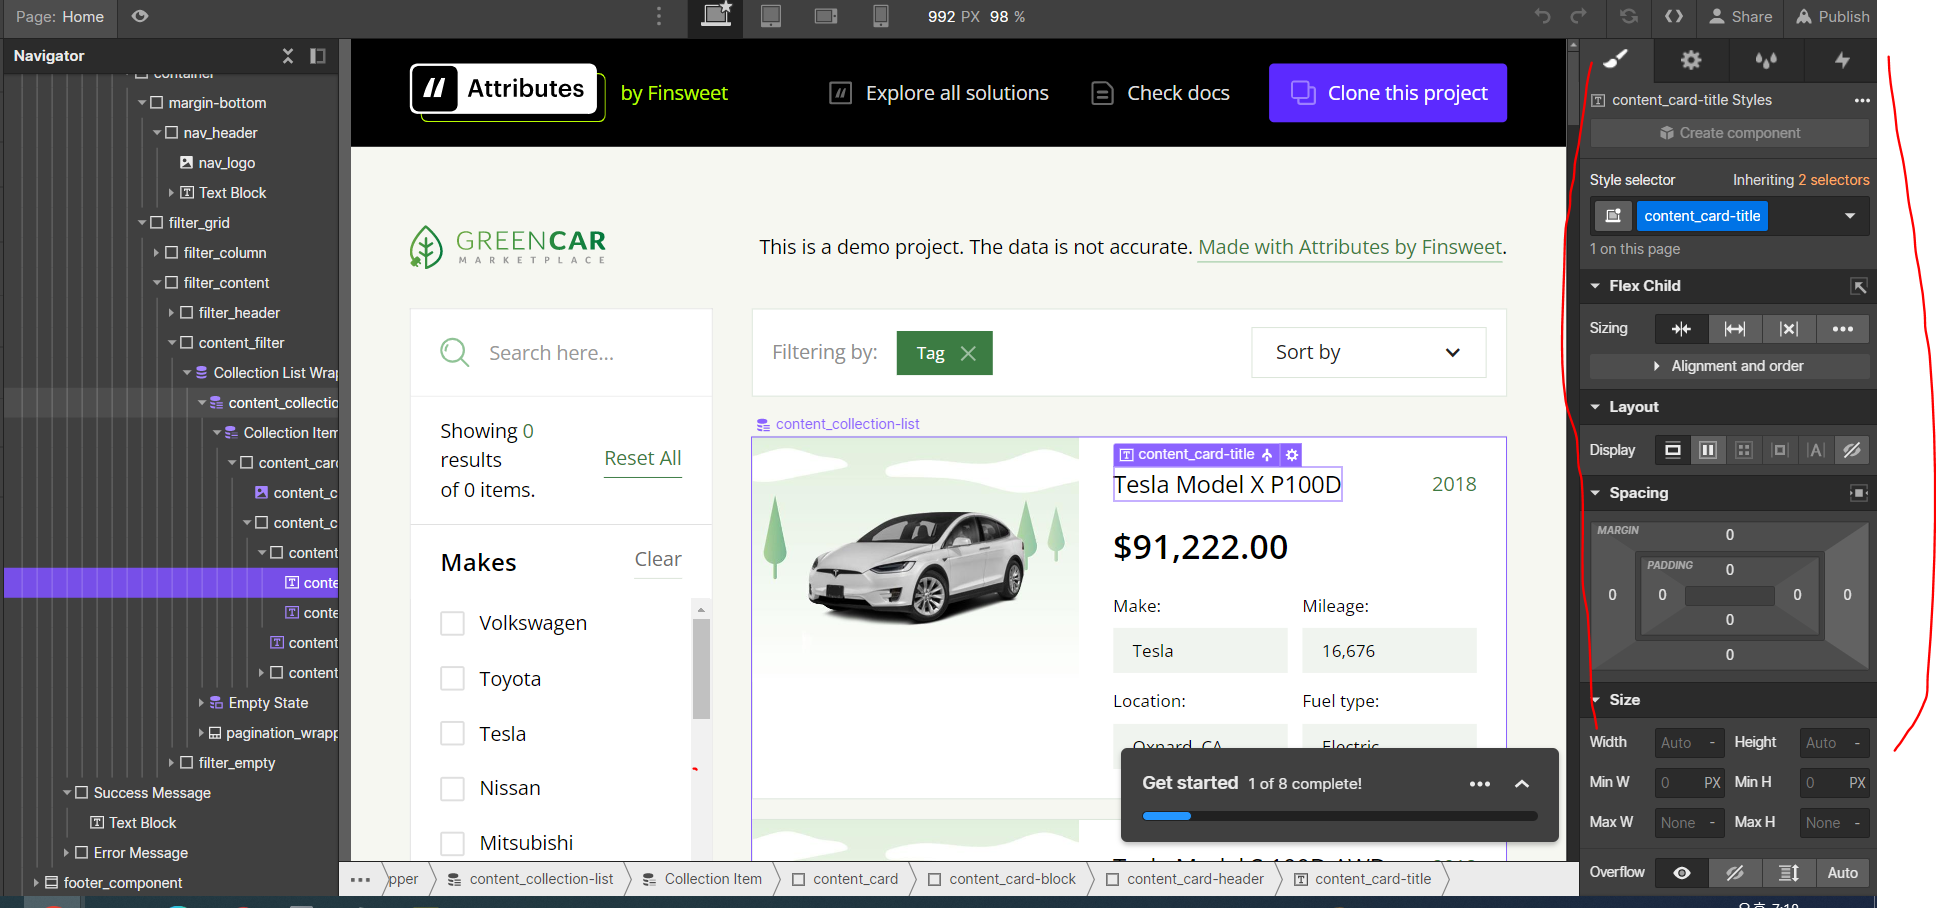Tick the Nissan make checkbox
Image resolution: width=1936 pixels, height=908 pixels.
pos(453,789)
